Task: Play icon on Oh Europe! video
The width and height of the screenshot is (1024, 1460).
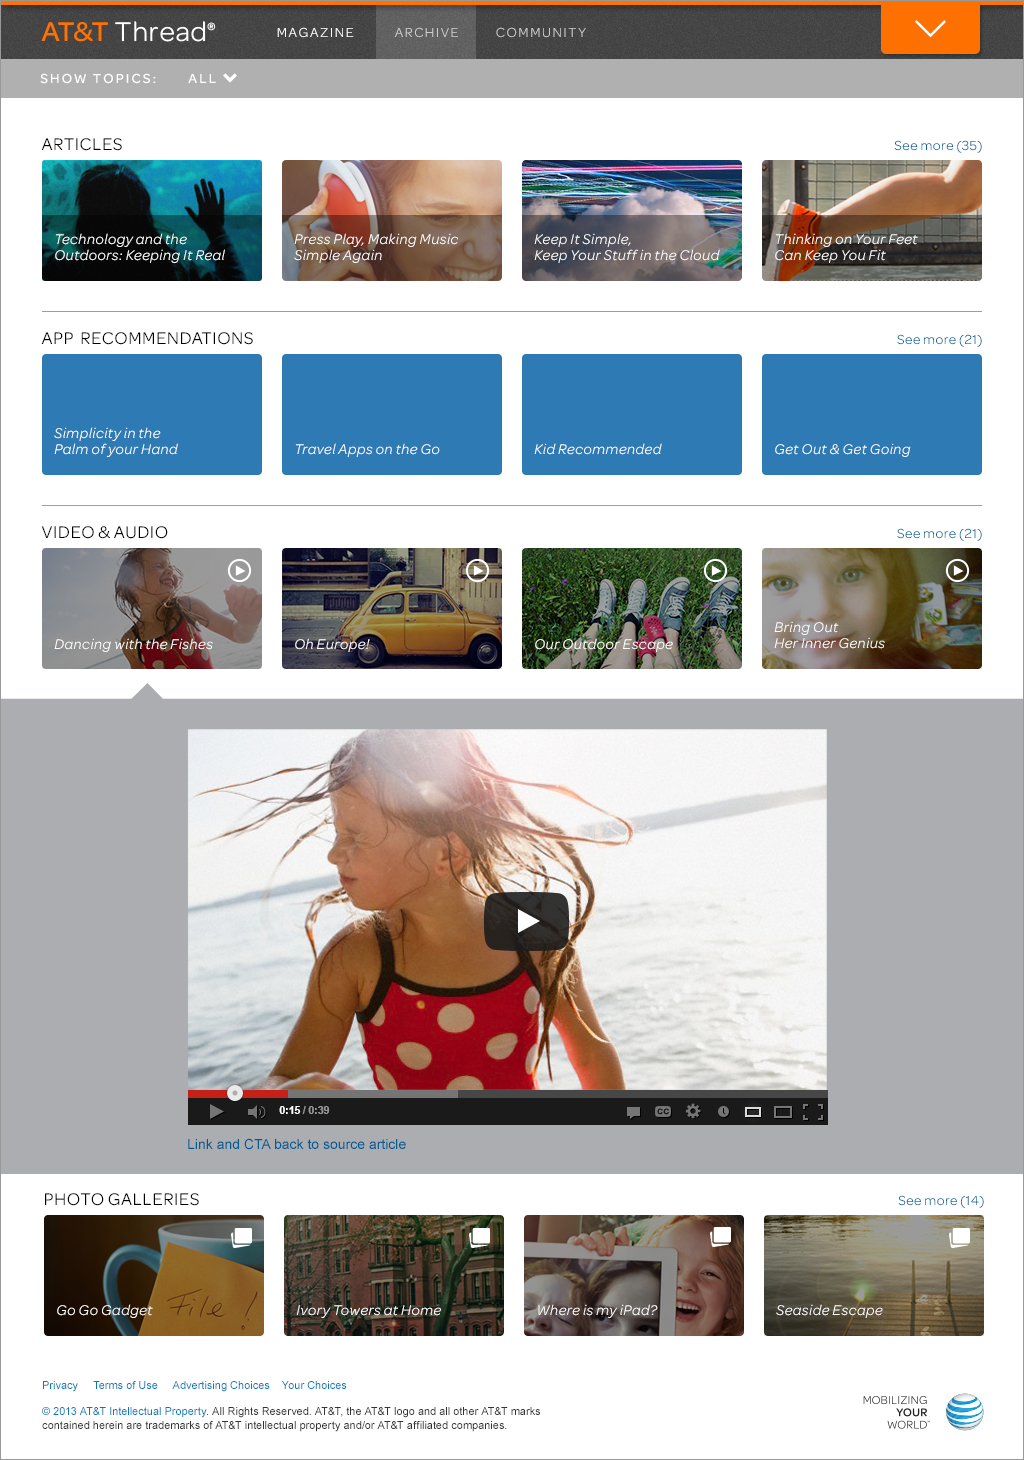Action: pos(478,570)
